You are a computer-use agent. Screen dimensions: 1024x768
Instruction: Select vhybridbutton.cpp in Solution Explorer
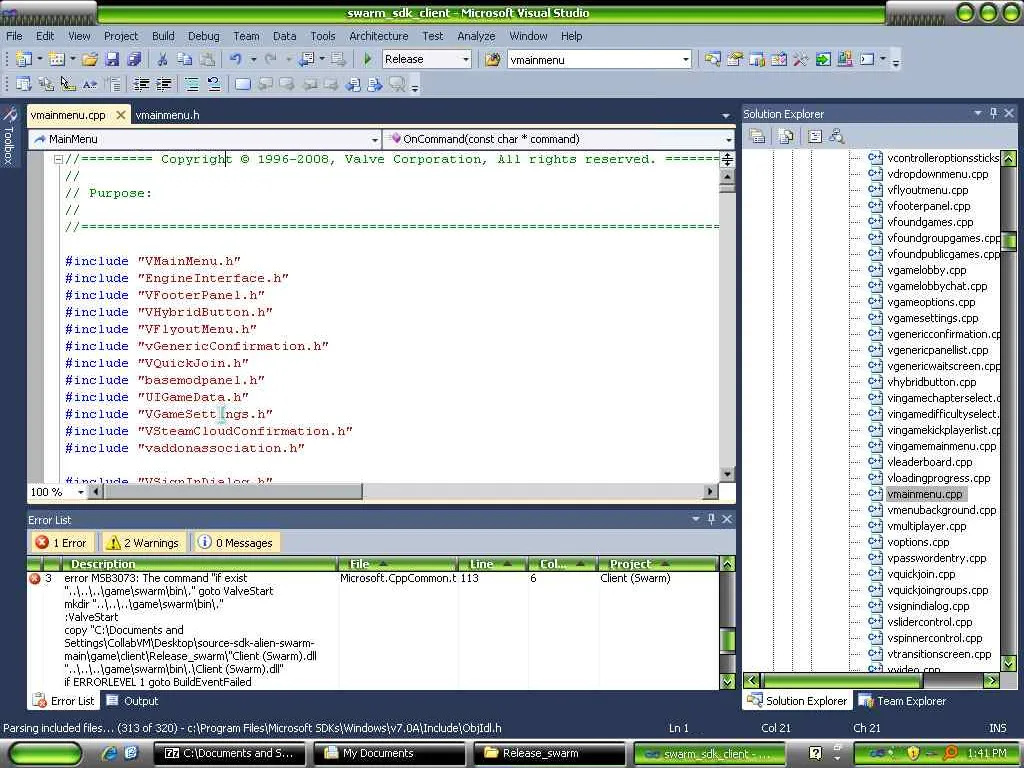coord(931,382)
